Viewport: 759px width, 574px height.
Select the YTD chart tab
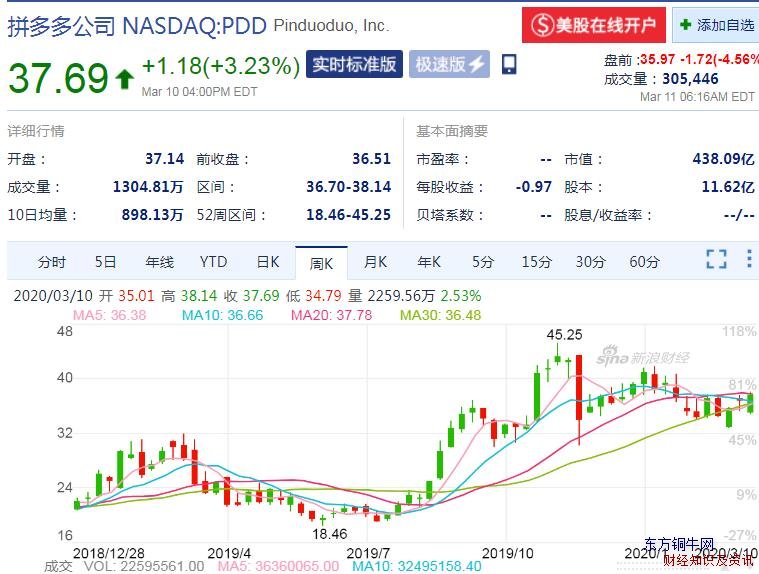[213, 262]
